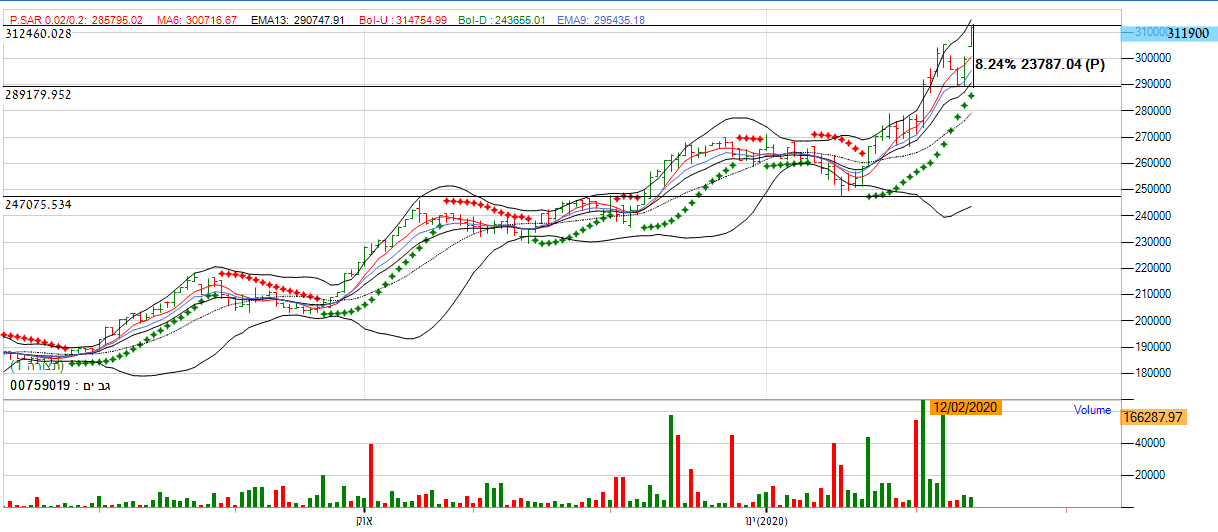The image size is (1218, 532).
Task: Click the 8.24% 23787.04 (P) measurement label
Action: 1040,64
